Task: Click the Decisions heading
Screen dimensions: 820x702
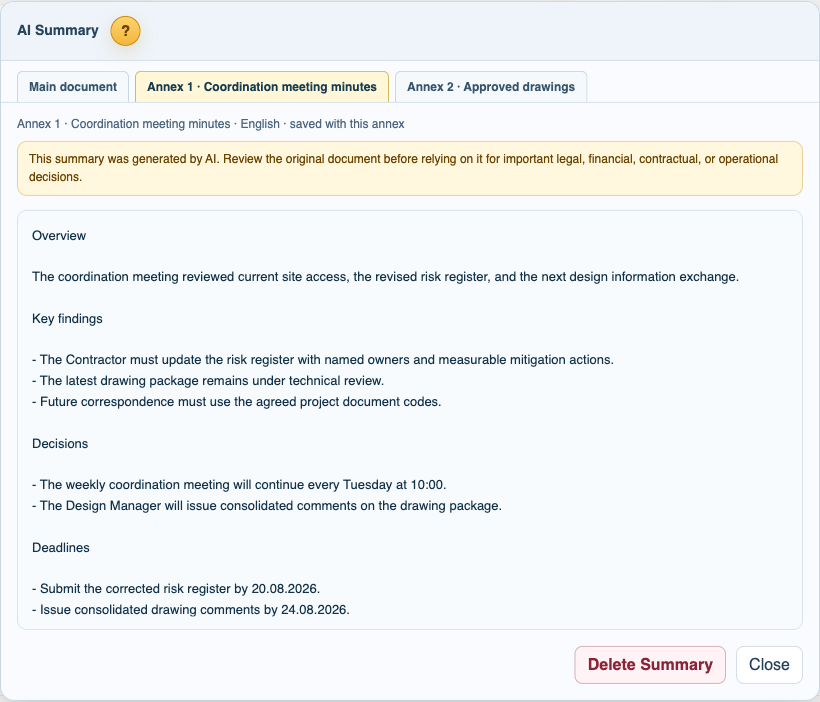Action: (60, 444)
